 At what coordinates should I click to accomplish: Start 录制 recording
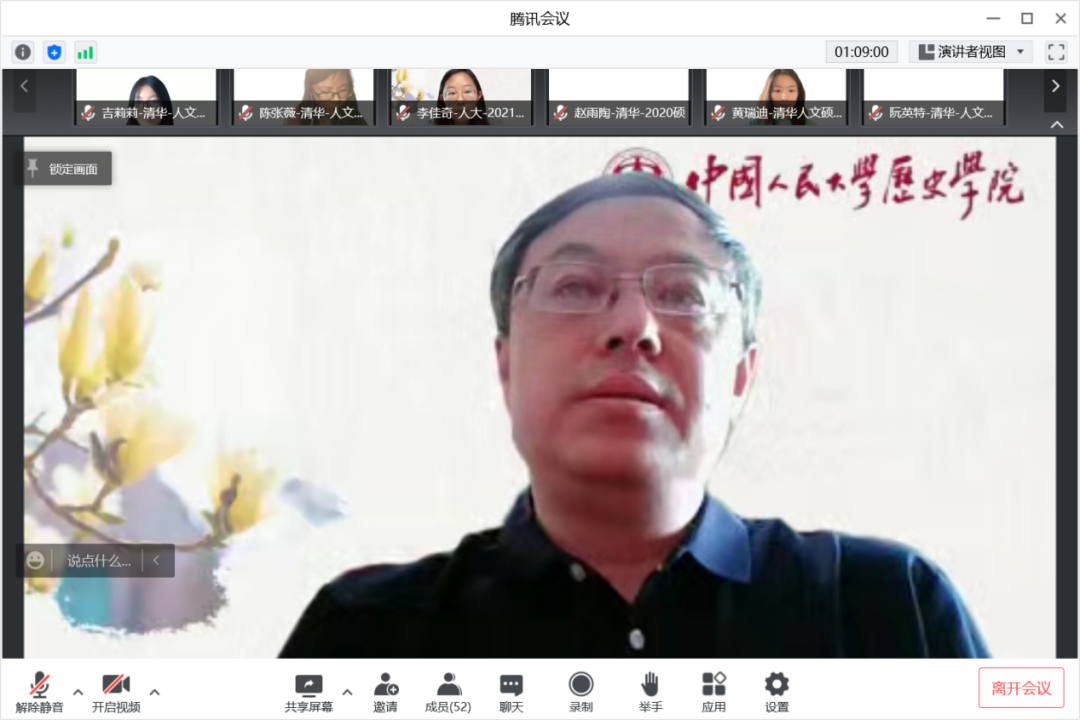[x=581, y=692]
